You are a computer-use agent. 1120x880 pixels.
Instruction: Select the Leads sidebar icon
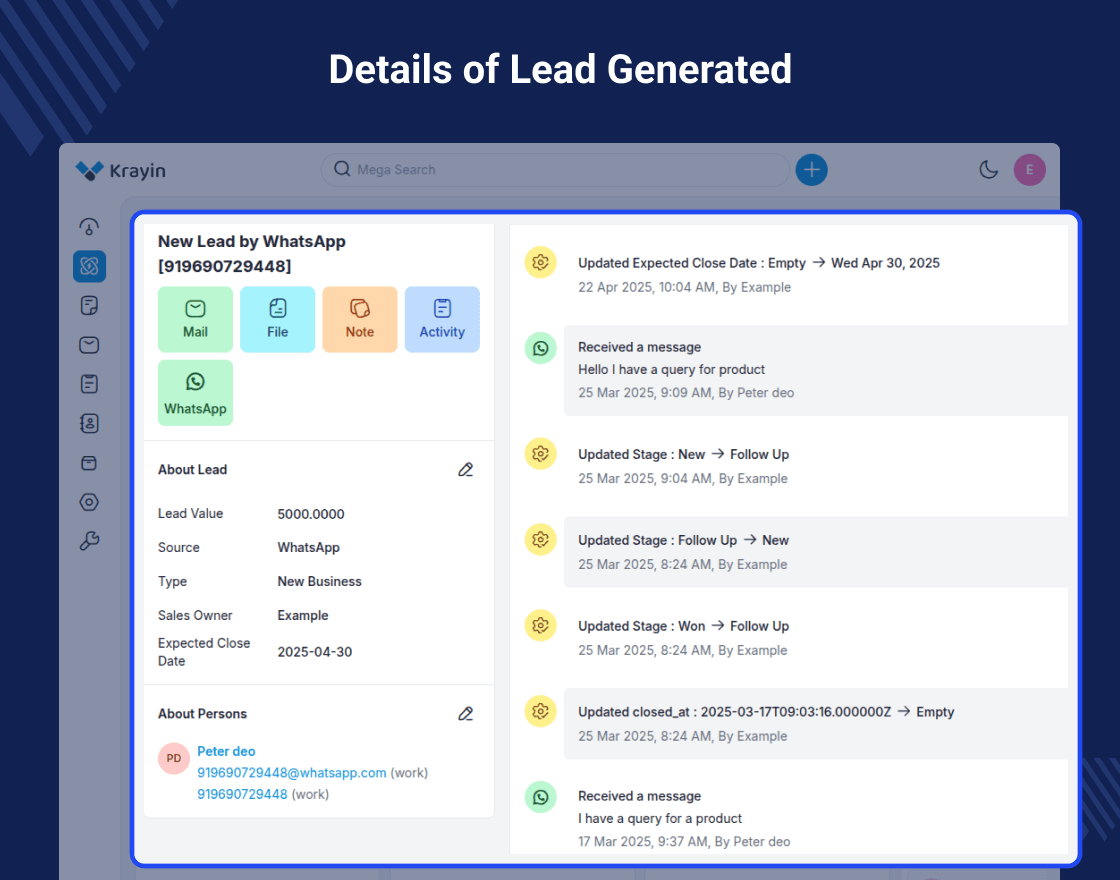click(89, 266)
